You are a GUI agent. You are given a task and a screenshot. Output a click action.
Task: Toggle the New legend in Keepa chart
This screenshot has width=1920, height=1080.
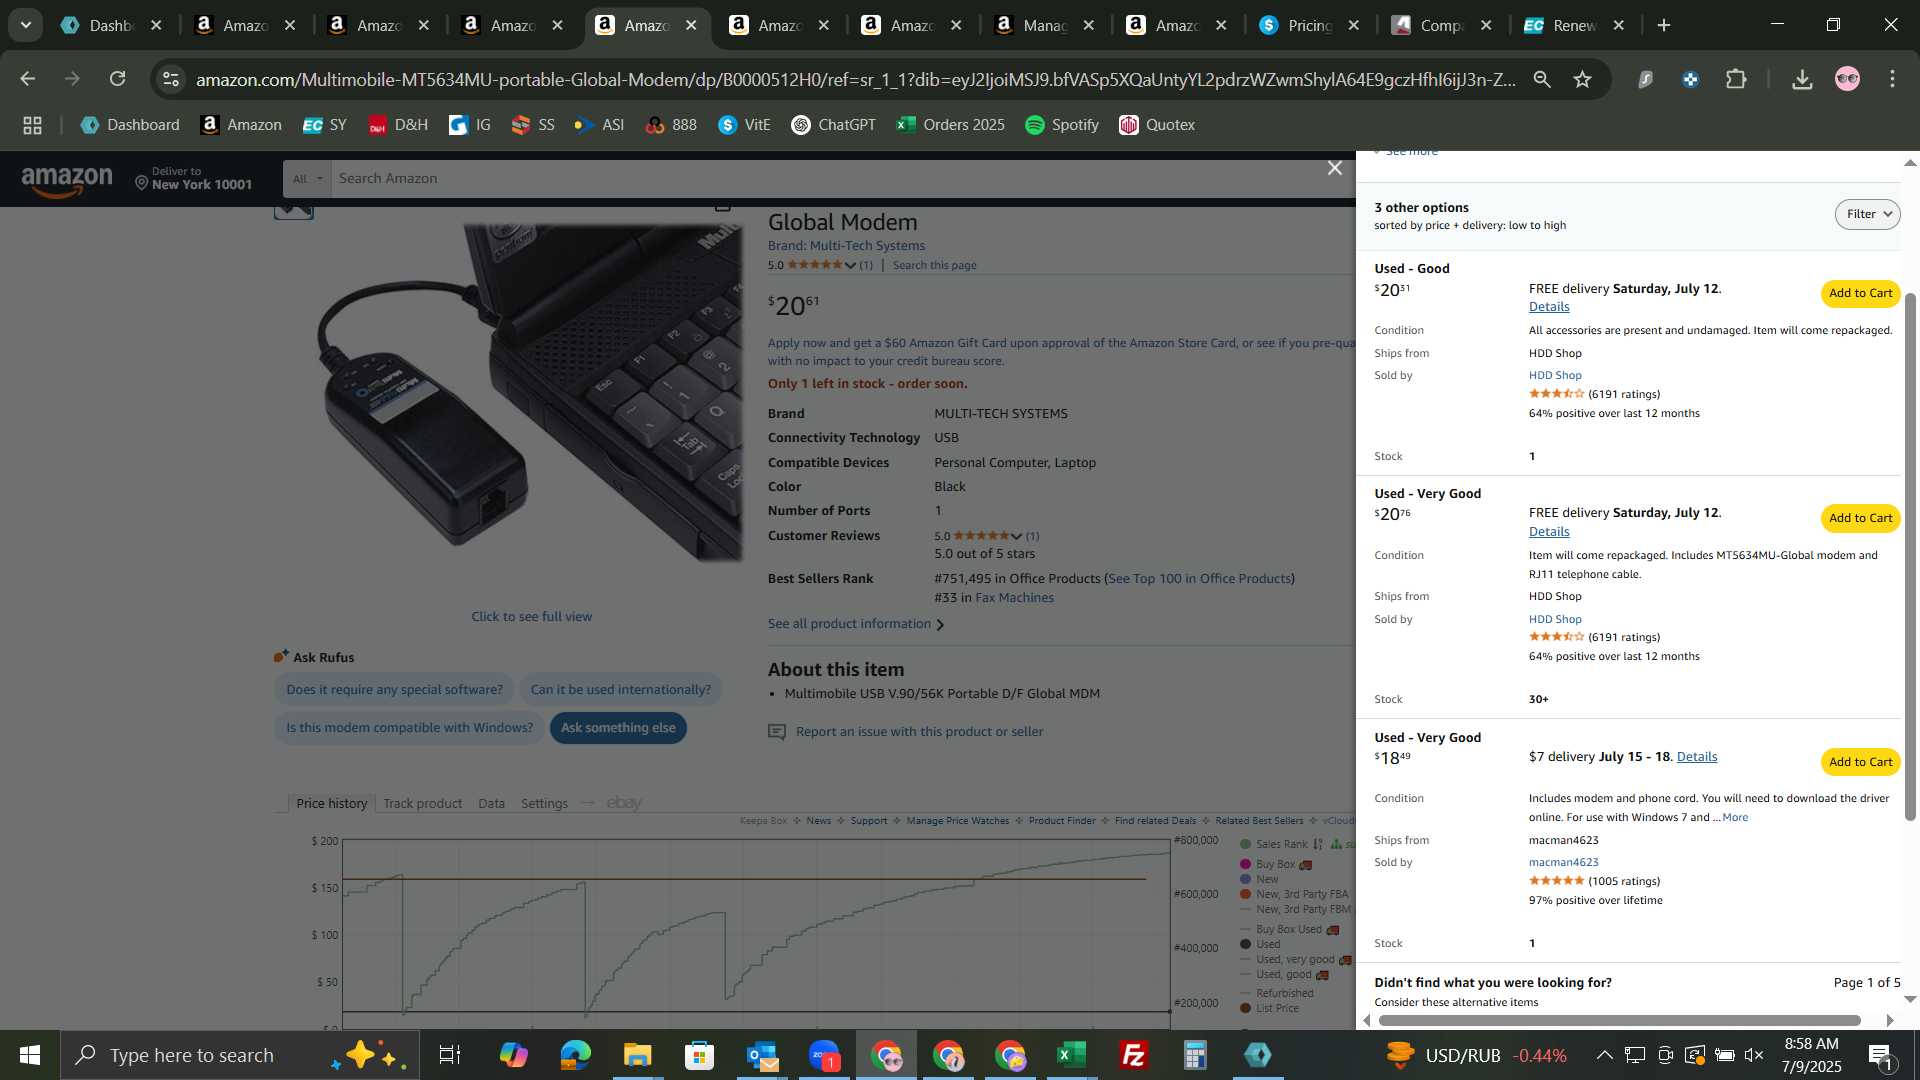pos(1259,880)
